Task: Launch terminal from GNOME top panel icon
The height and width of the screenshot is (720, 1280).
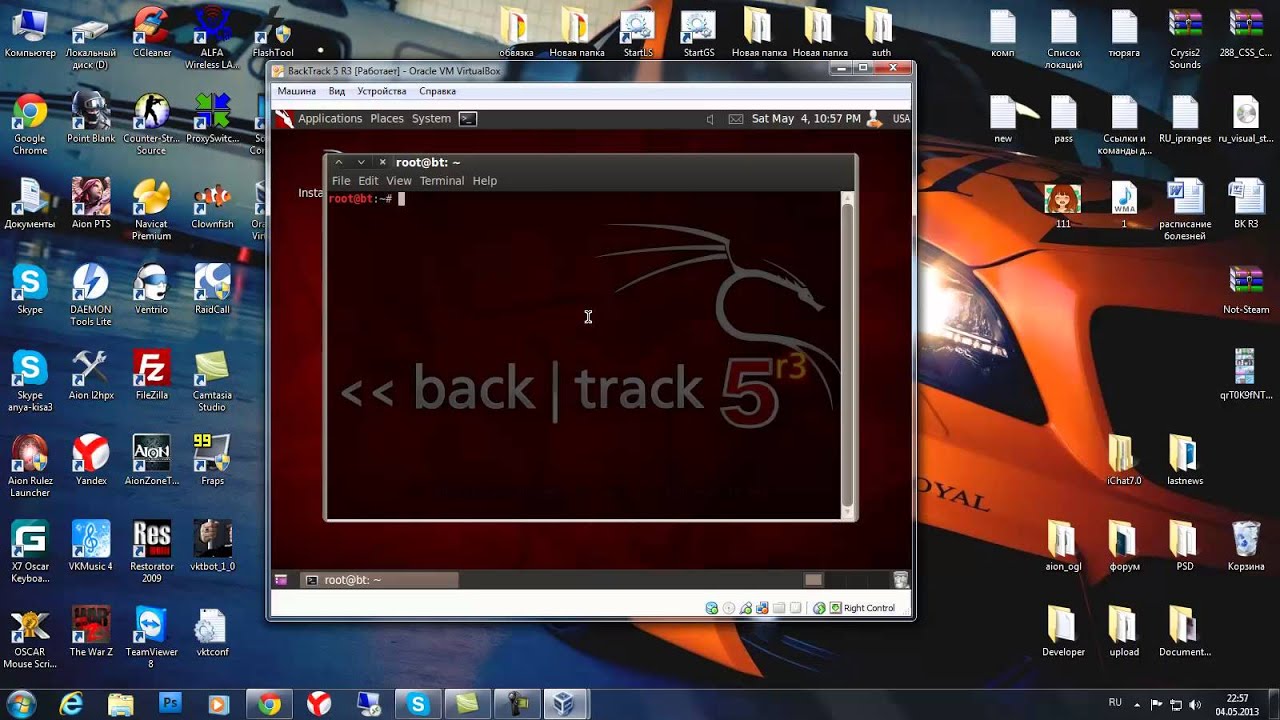Action: point(467,118)
